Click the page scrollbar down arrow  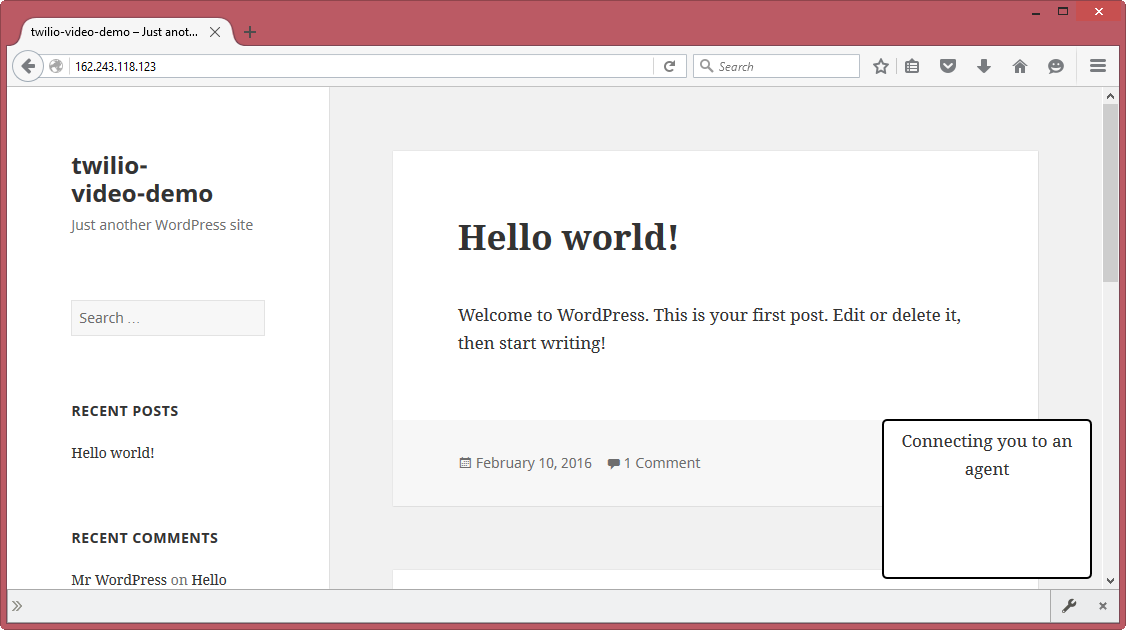[x=1110, y=580]
